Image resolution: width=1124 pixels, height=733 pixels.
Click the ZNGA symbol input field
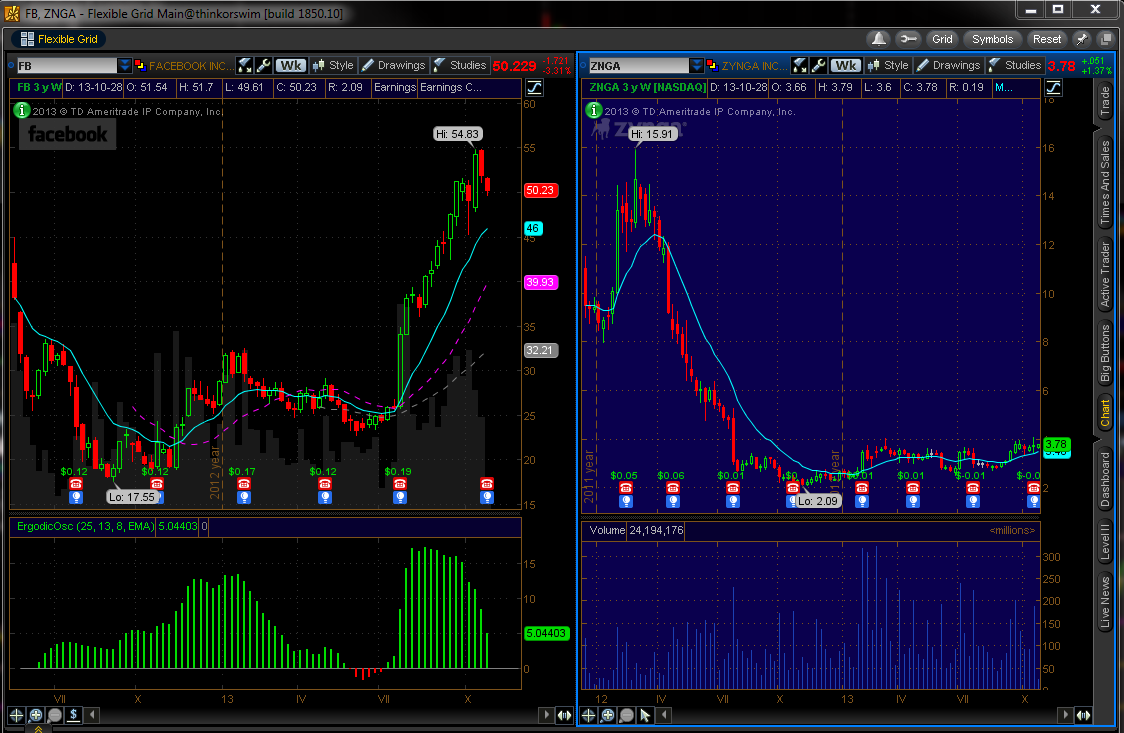click(638, 66)
